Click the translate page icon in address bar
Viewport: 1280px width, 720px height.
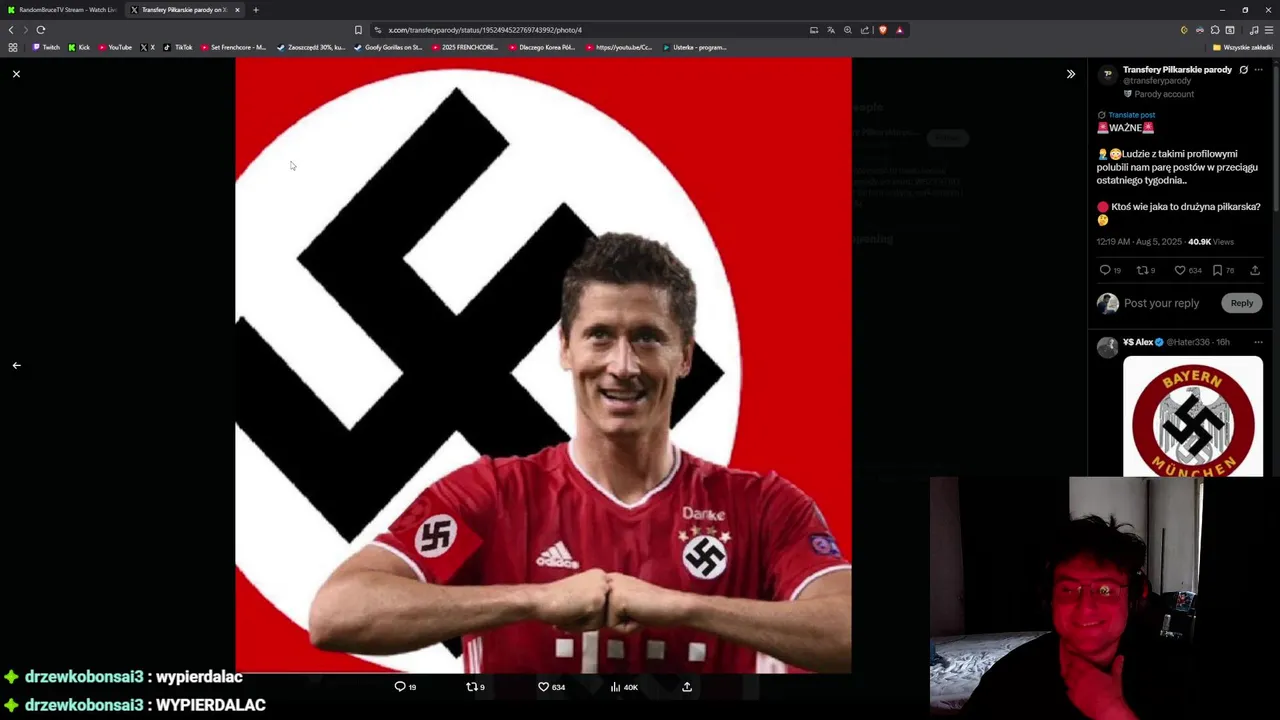[x=831, y=30]
